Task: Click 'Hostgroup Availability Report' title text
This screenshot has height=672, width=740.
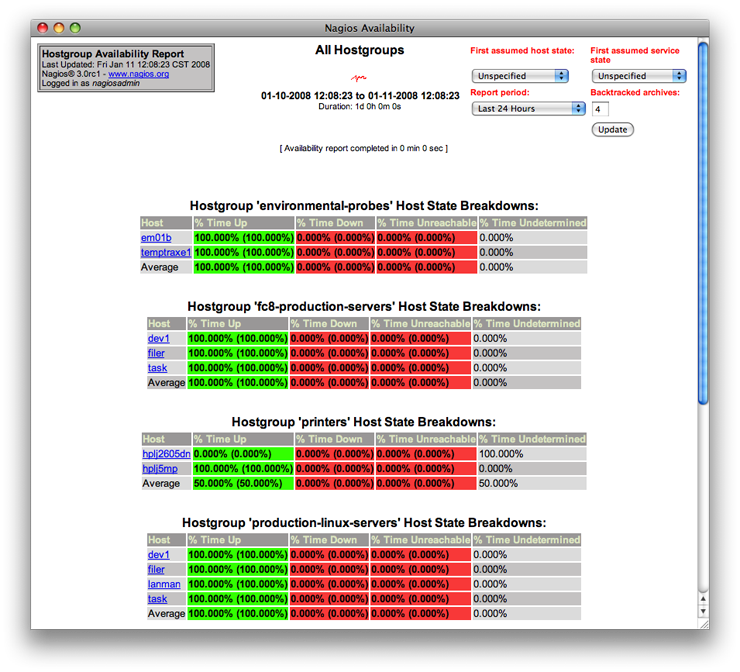Action: (x=113, y=54)
